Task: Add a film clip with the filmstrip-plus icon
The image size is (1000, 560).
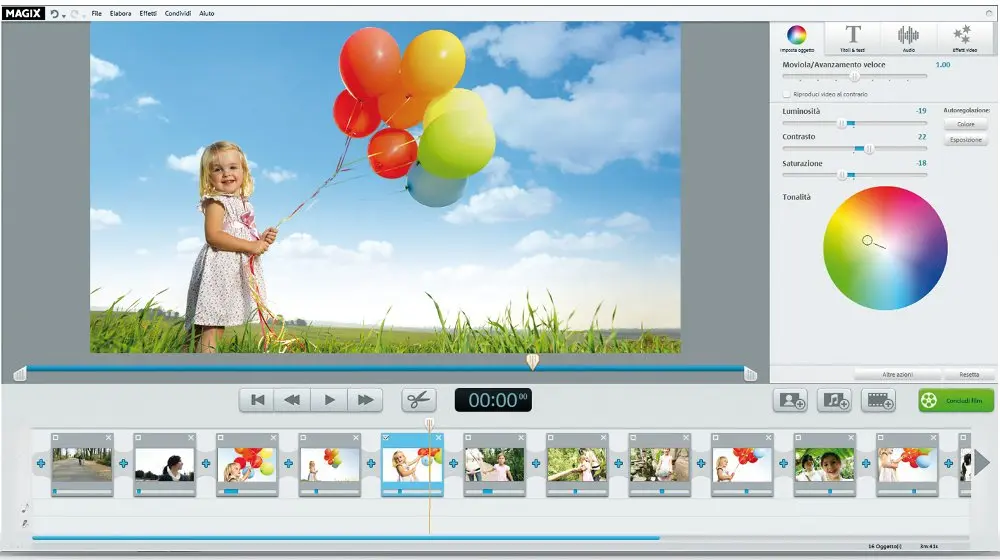Action: tap(878, 401)
